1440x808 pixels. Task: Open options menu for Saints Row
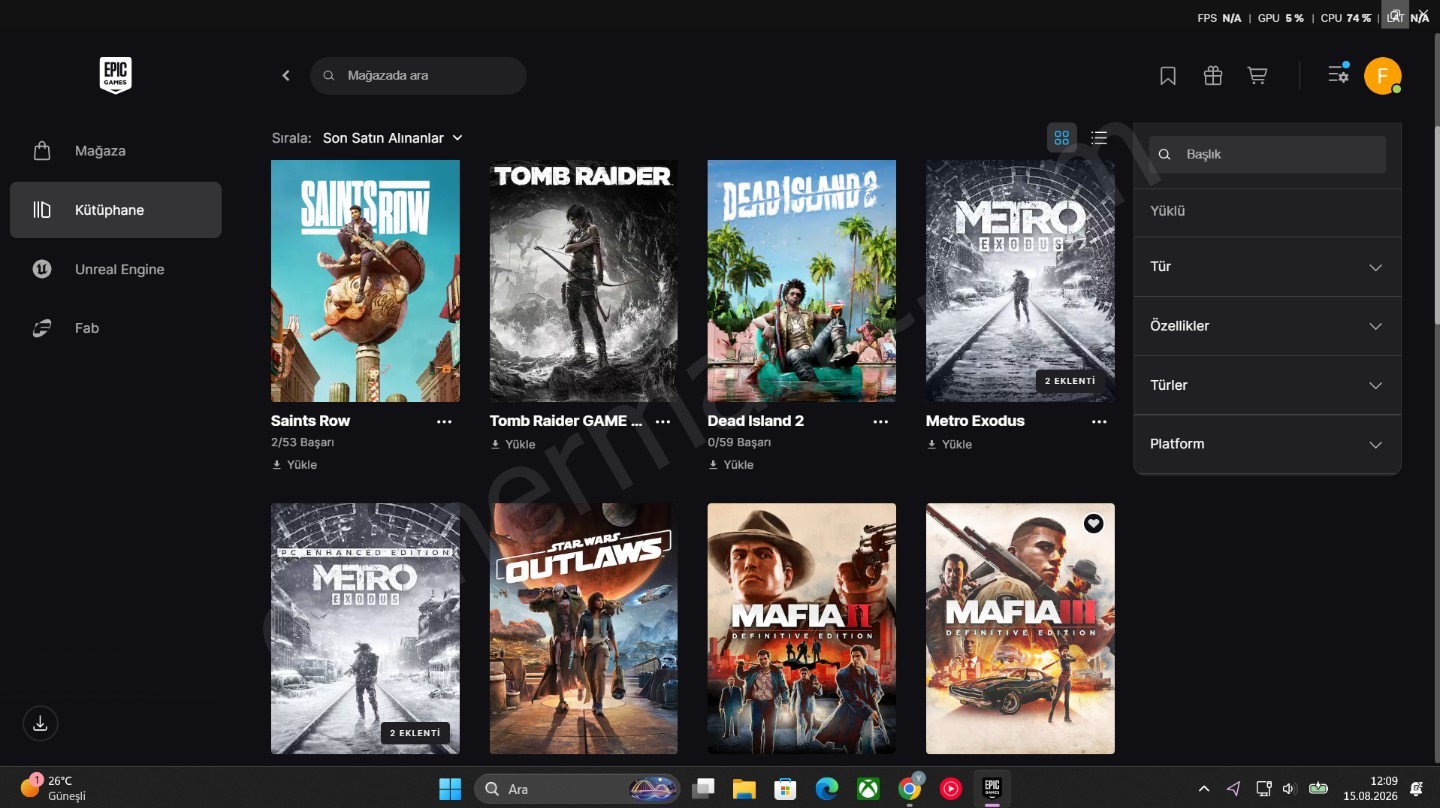[444, 422]
